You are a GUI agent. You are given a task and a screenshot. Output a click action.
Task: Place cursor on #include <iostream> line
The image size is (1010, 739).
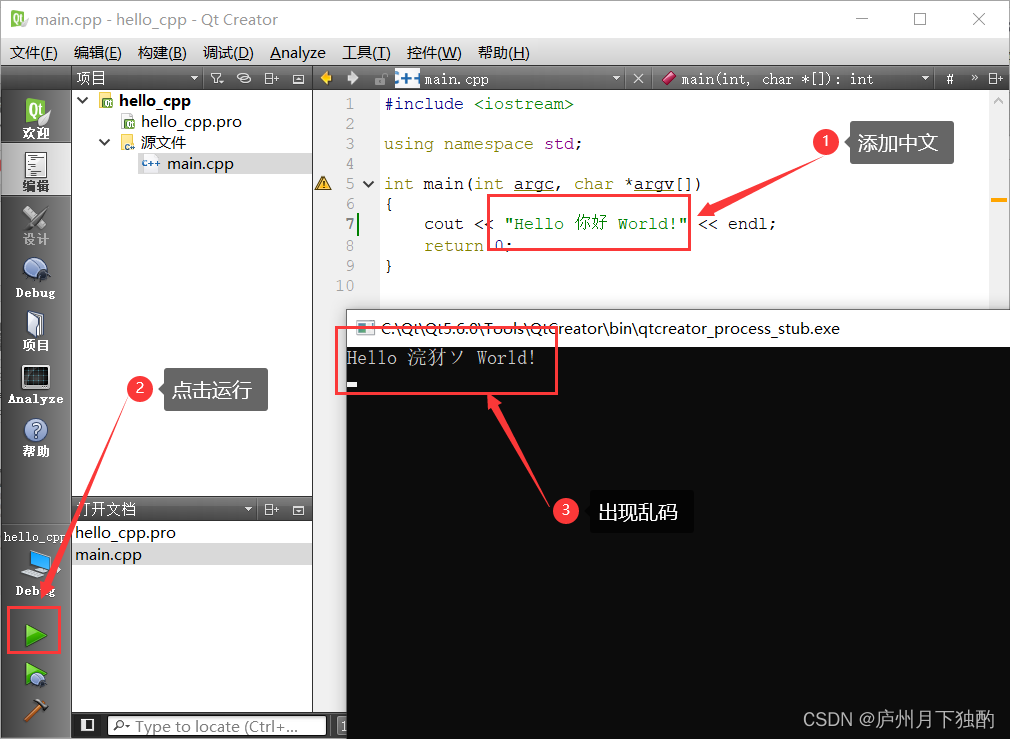click(x=479, y=104)
